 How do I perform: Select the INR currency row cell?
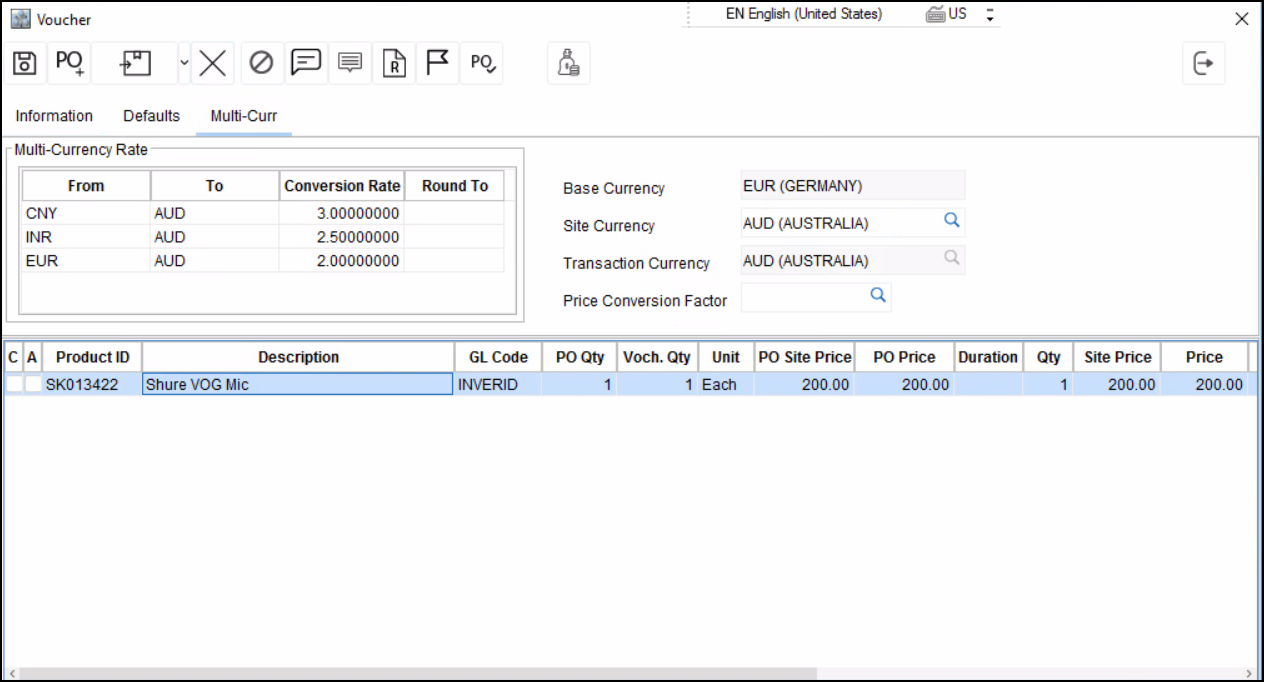[86, 237]
